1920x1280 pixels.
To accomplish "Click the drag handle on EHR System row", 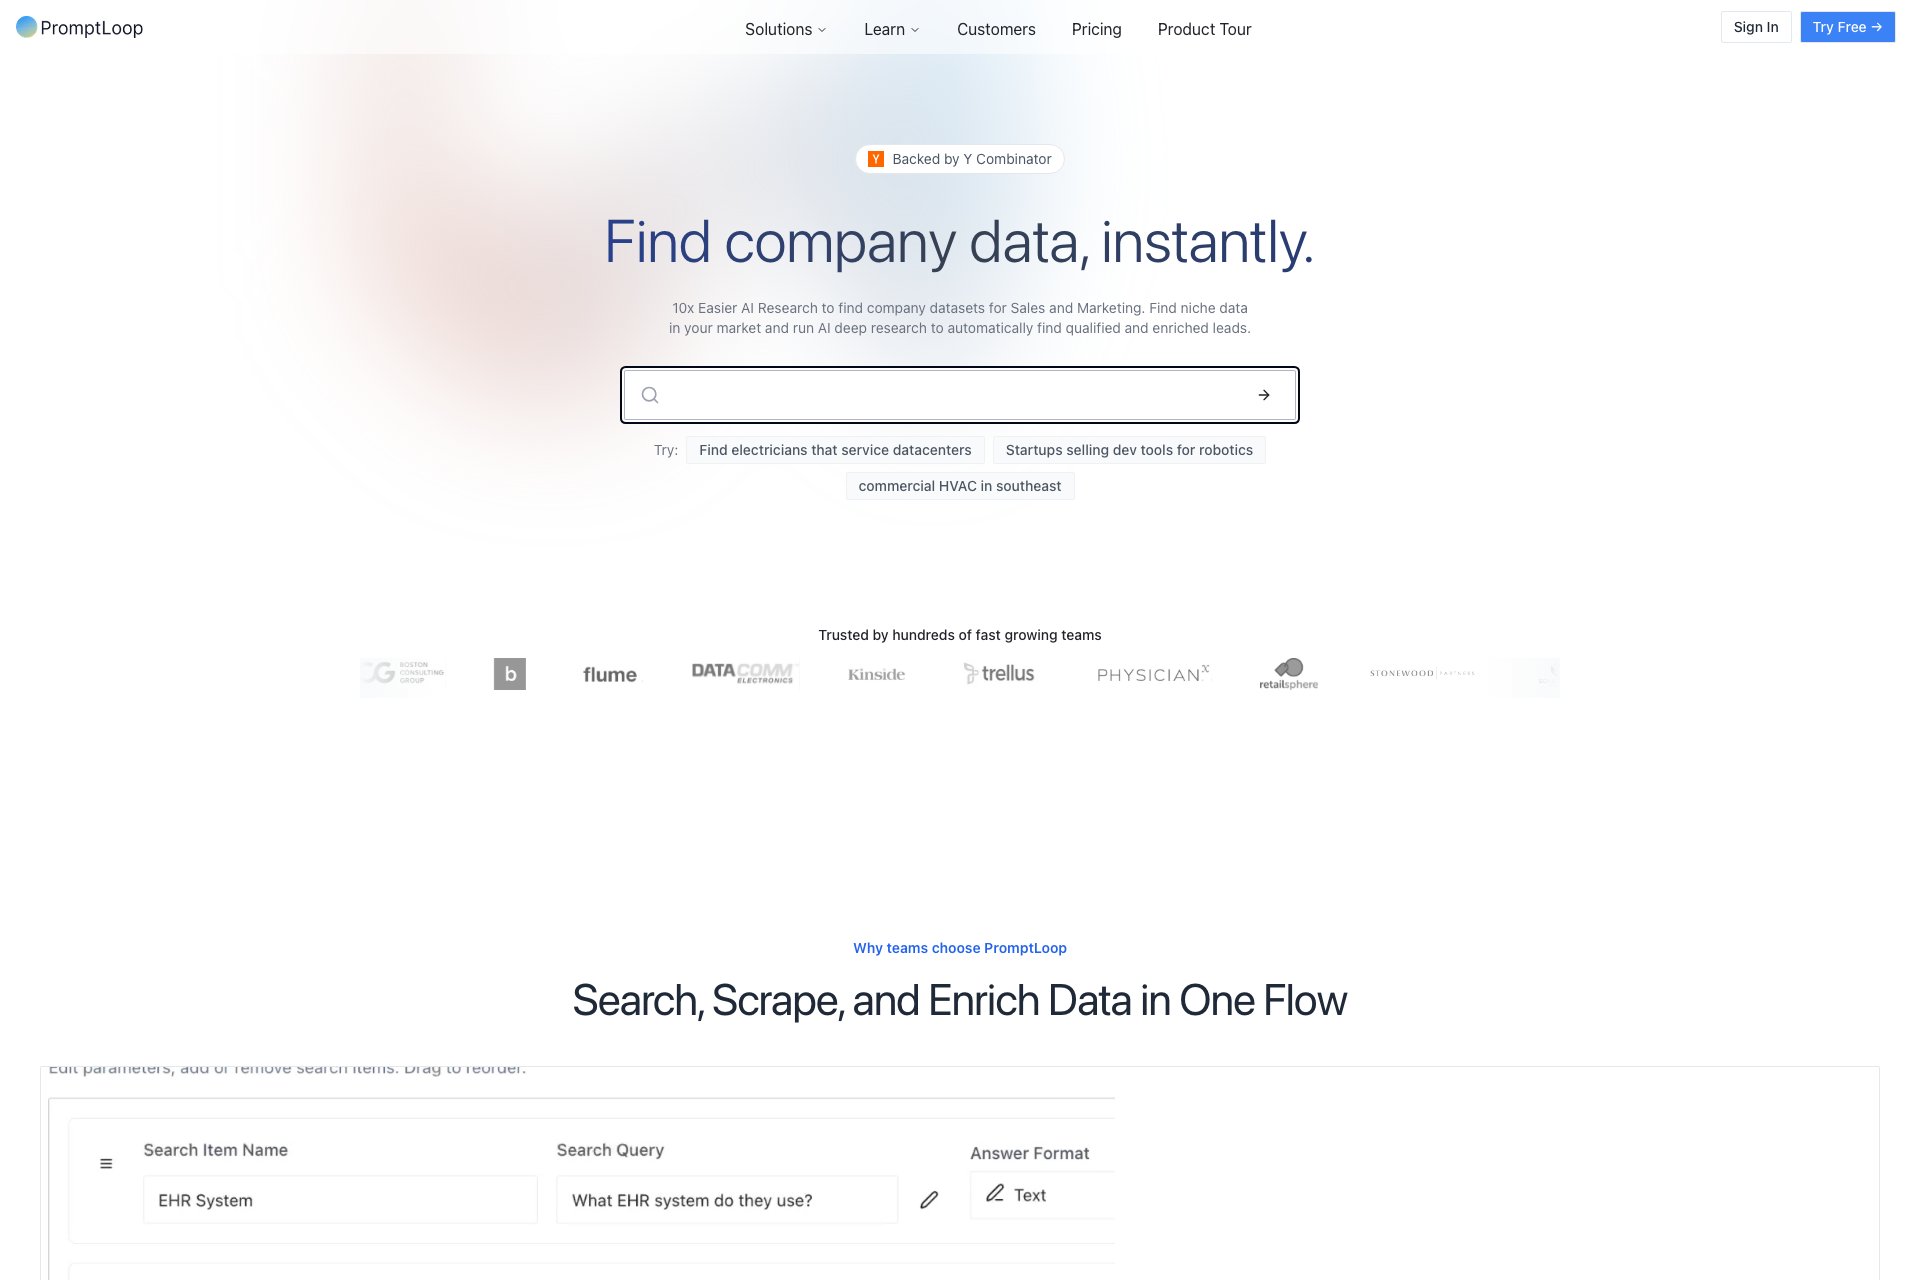I will (106, 1164).
